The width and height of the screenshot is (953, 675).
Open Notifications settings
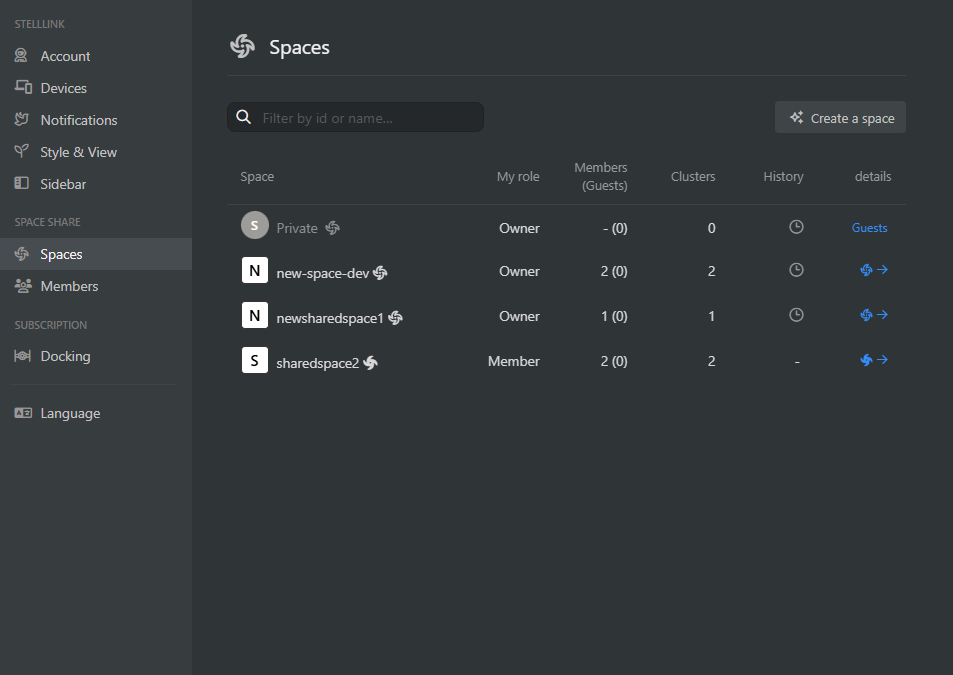coord(78,120)
